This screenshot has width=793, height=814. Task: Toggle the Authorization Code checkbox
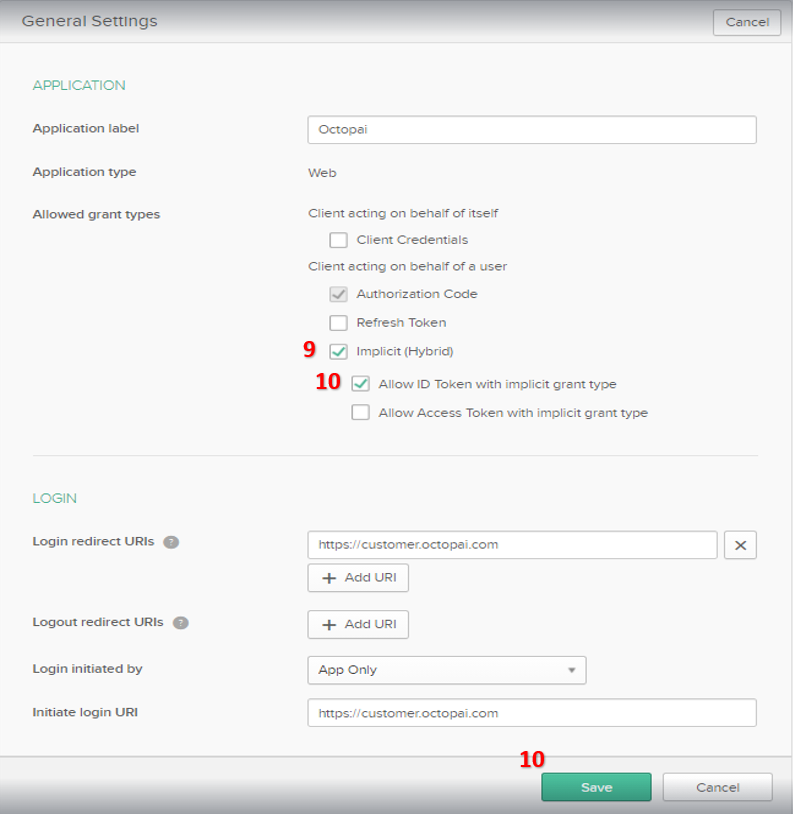point(339,294)
